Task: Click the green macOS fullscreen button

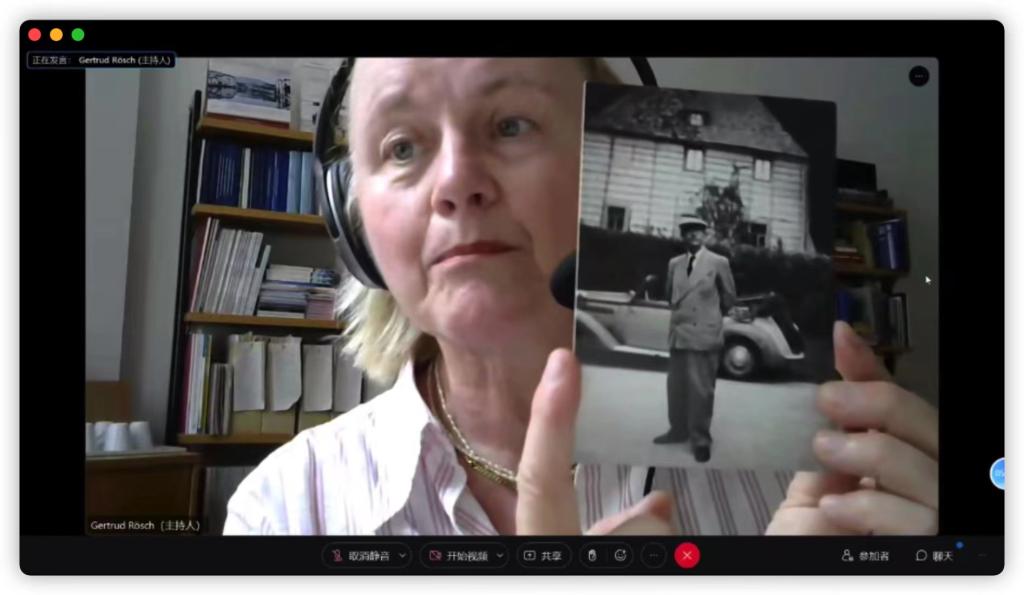Action: coord(78,35)
